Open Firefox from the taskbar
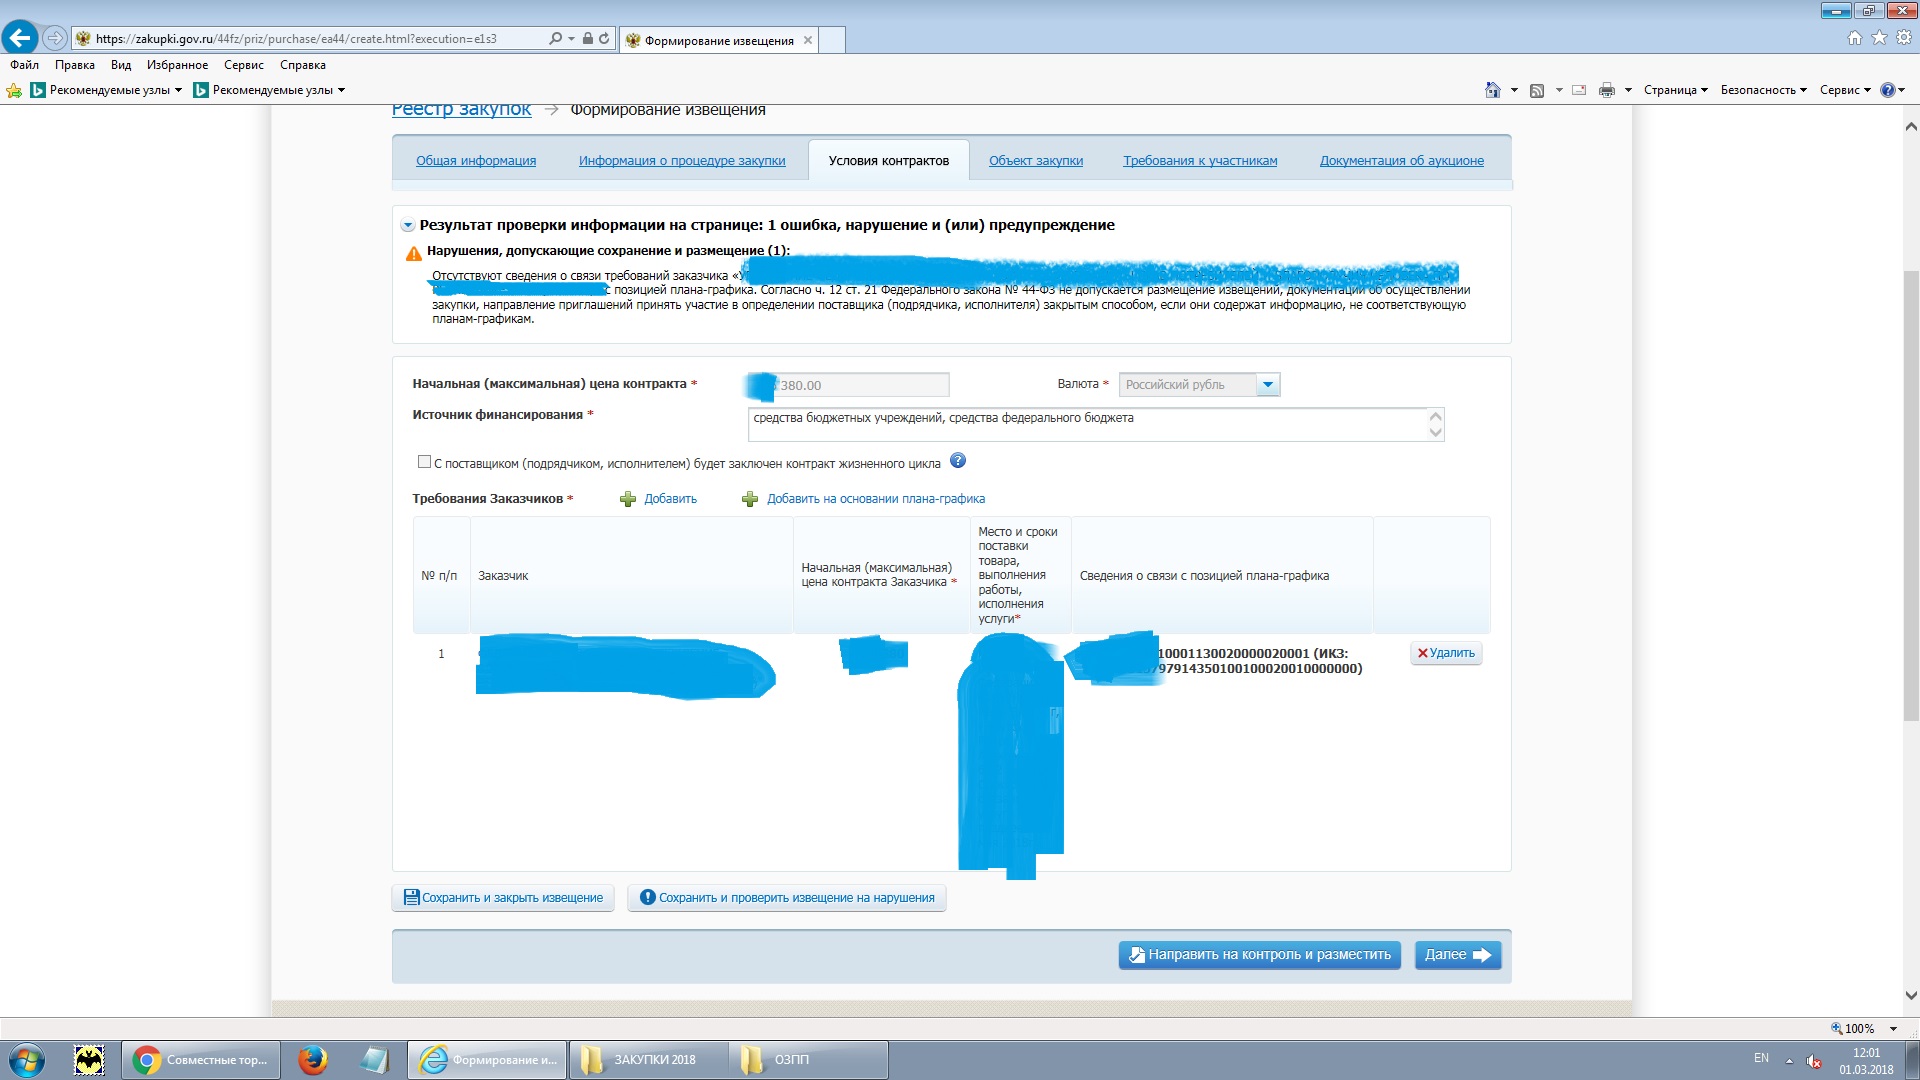This screenshot has height=1080, width=1920. (313, 1059)
